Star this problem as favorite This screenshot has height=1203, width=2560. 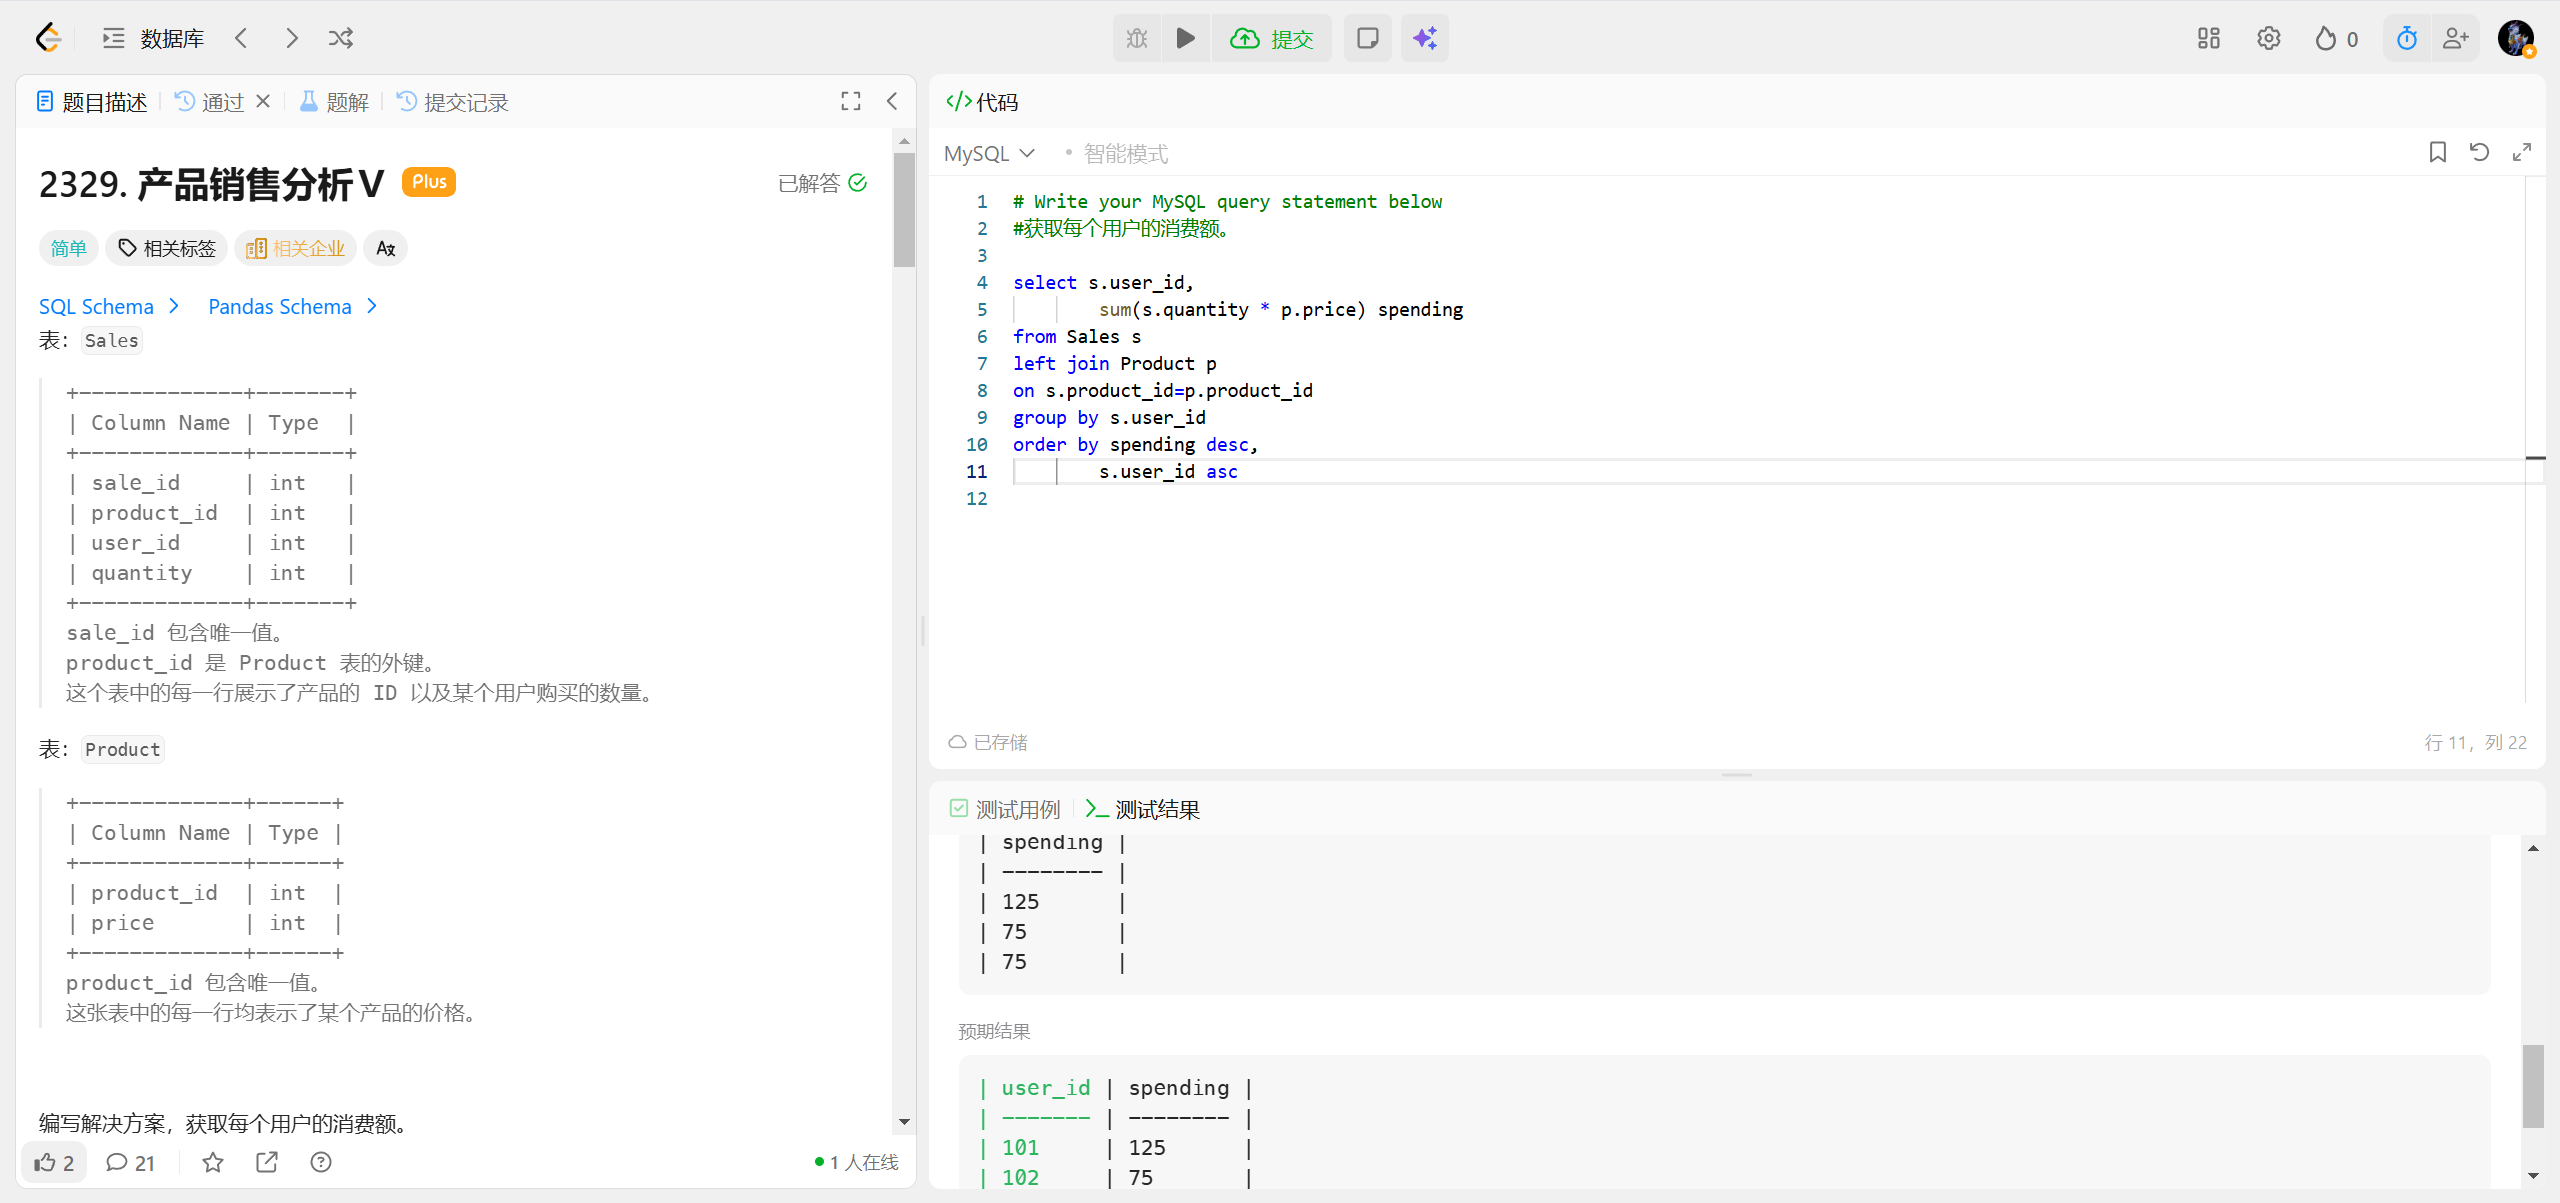pos(213,1162)
